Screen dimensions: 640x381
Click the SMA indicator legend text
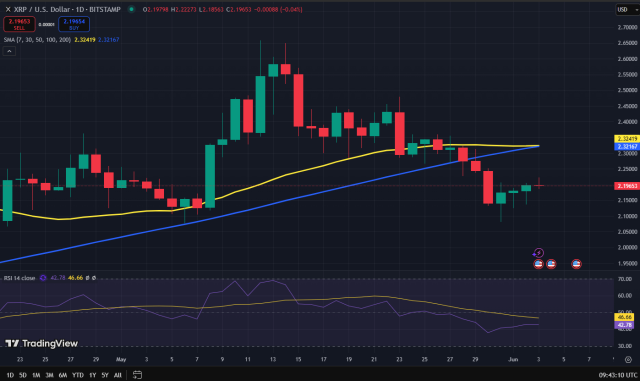pos(37,40)
